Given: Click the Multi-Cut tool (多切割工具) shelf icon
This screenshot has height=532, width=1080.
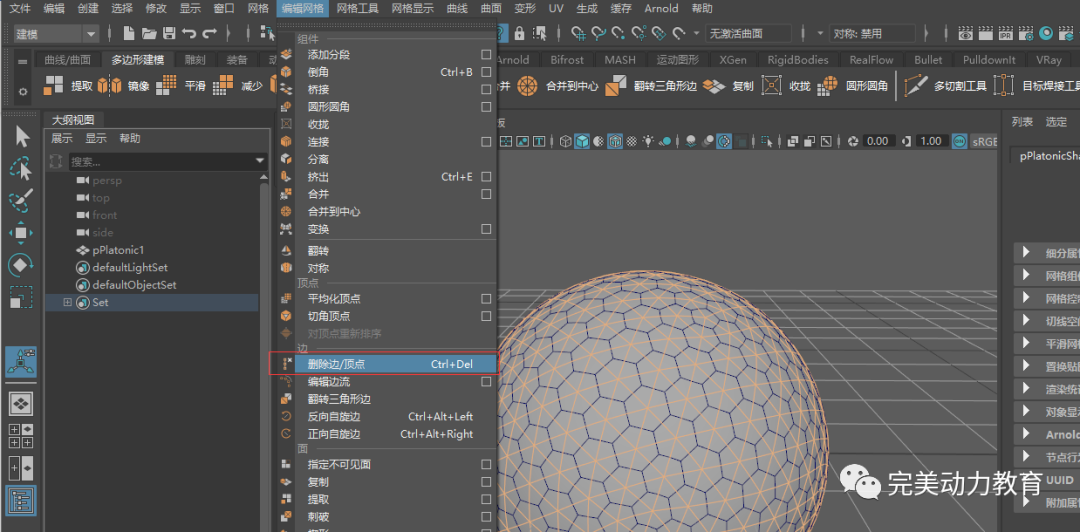Looking at the screenshot, I should click(x=915, y=86).
